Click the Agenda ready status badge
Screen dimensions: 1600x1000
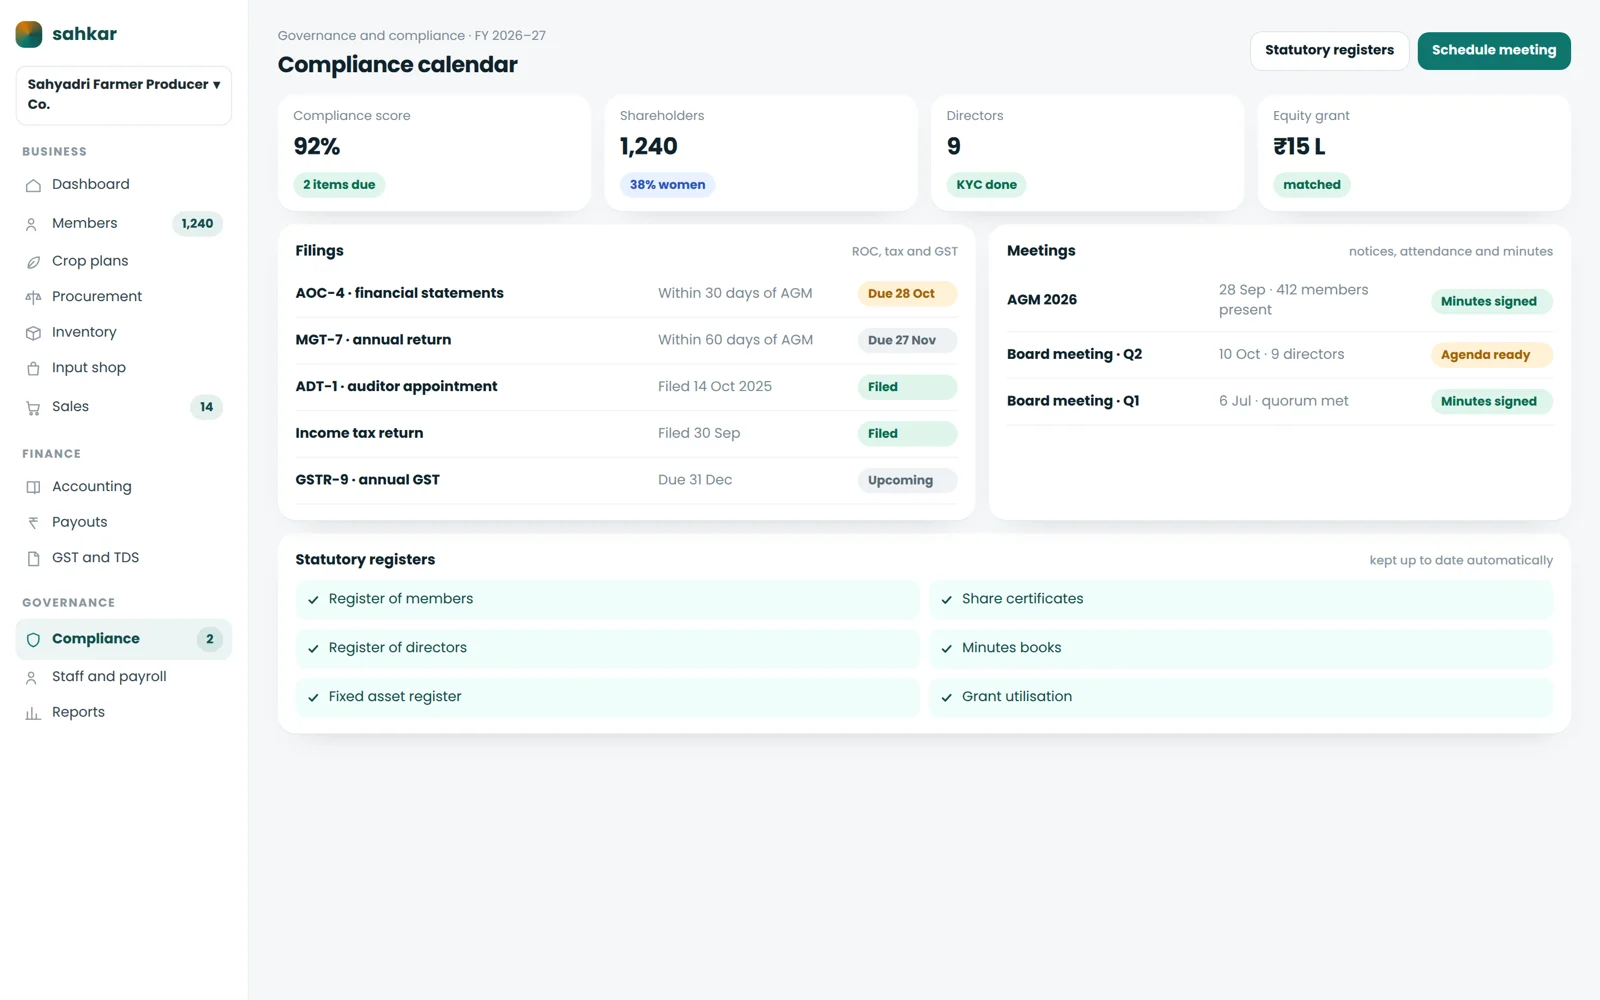pos(1491,355)
